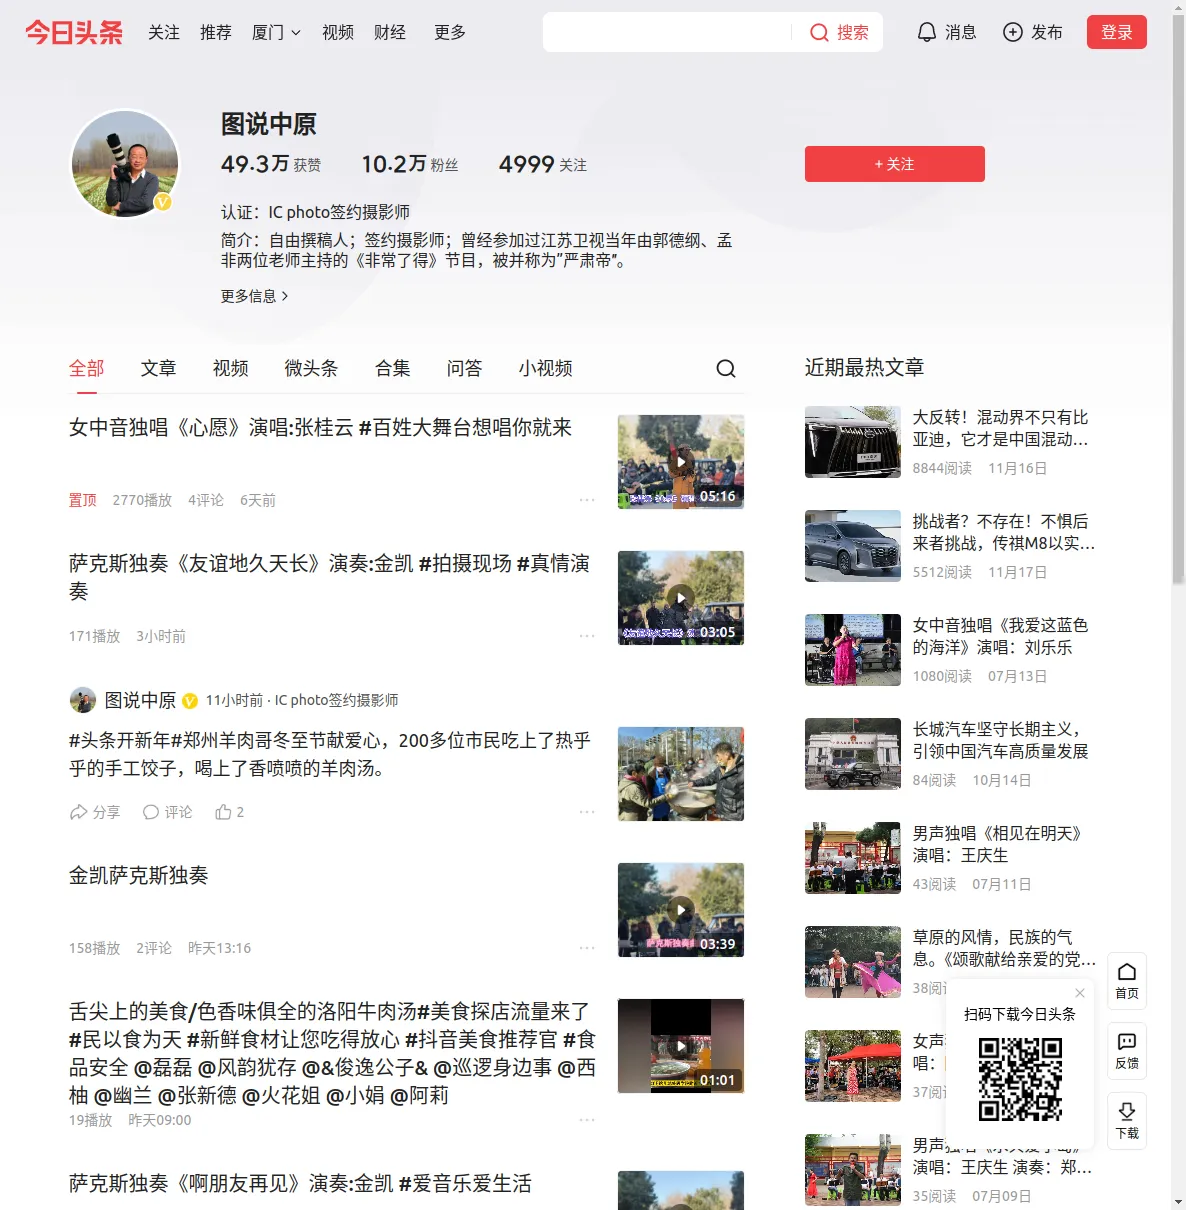Screen dimensions: 1186x1210
Task: Play the 《友谊地久天长》 video thumbnail
Action: click(x=681, y=598)
